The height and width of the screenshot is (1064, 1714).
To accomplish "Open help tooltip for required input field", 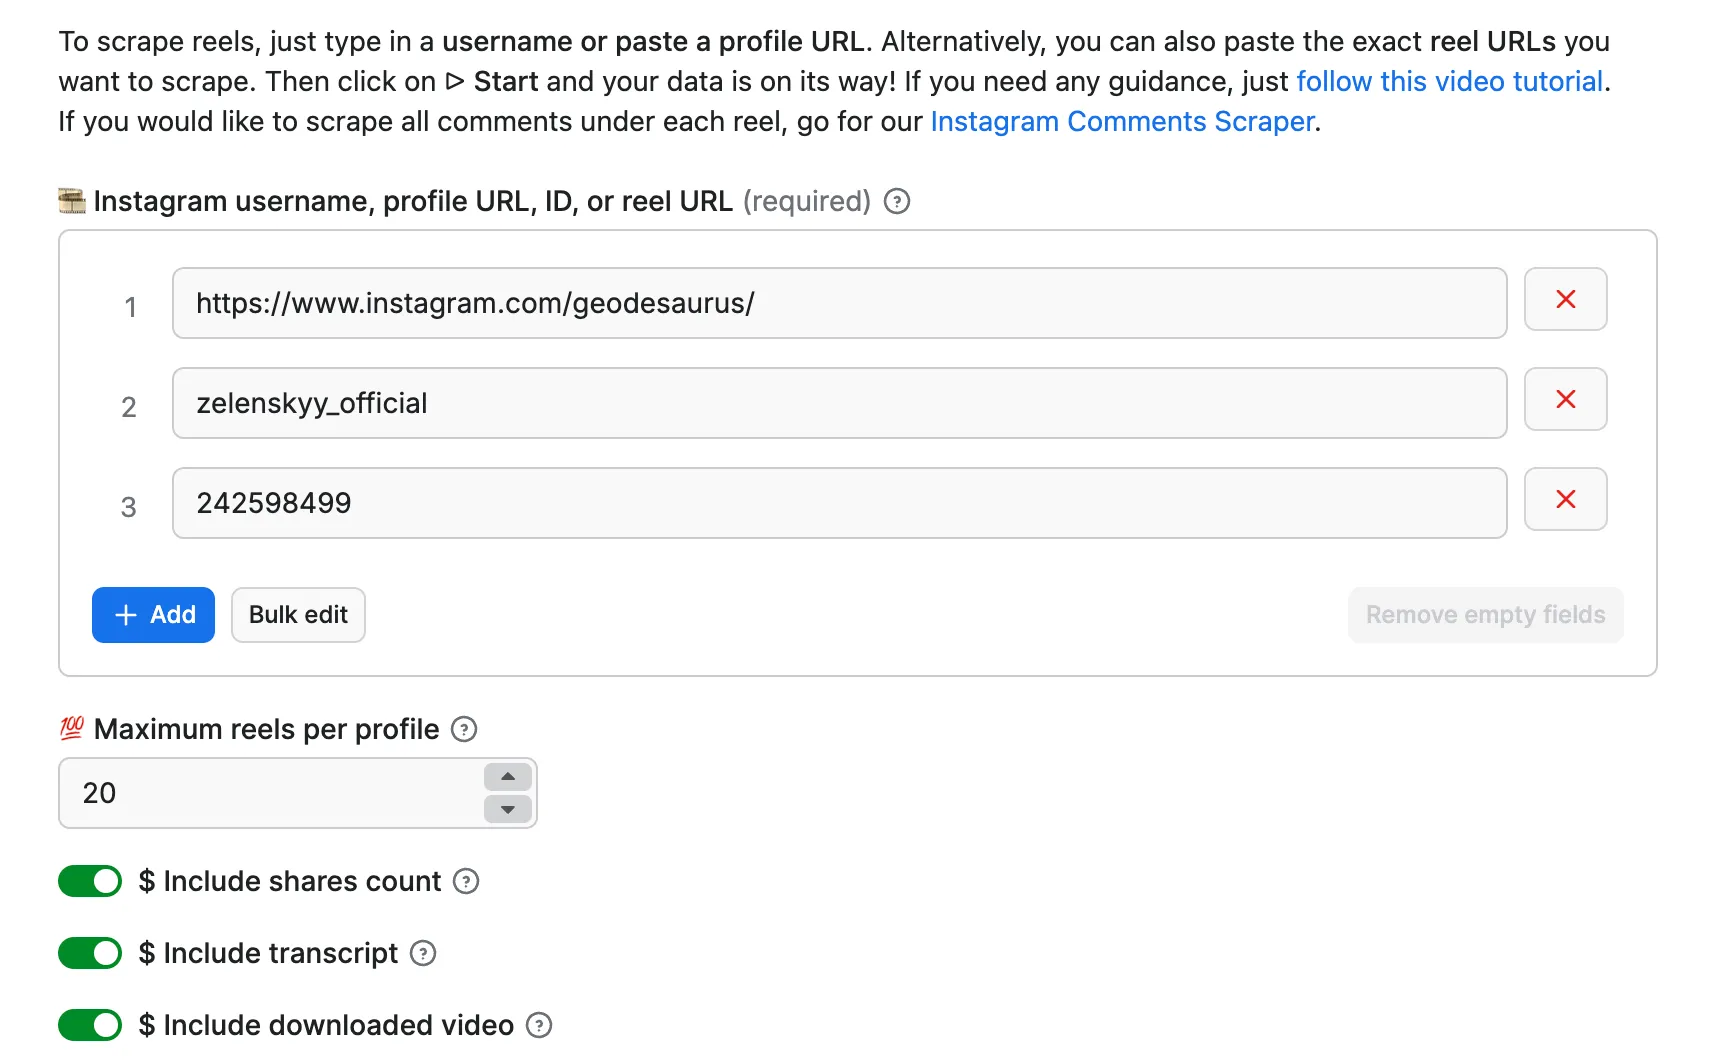I will (897, 201).
